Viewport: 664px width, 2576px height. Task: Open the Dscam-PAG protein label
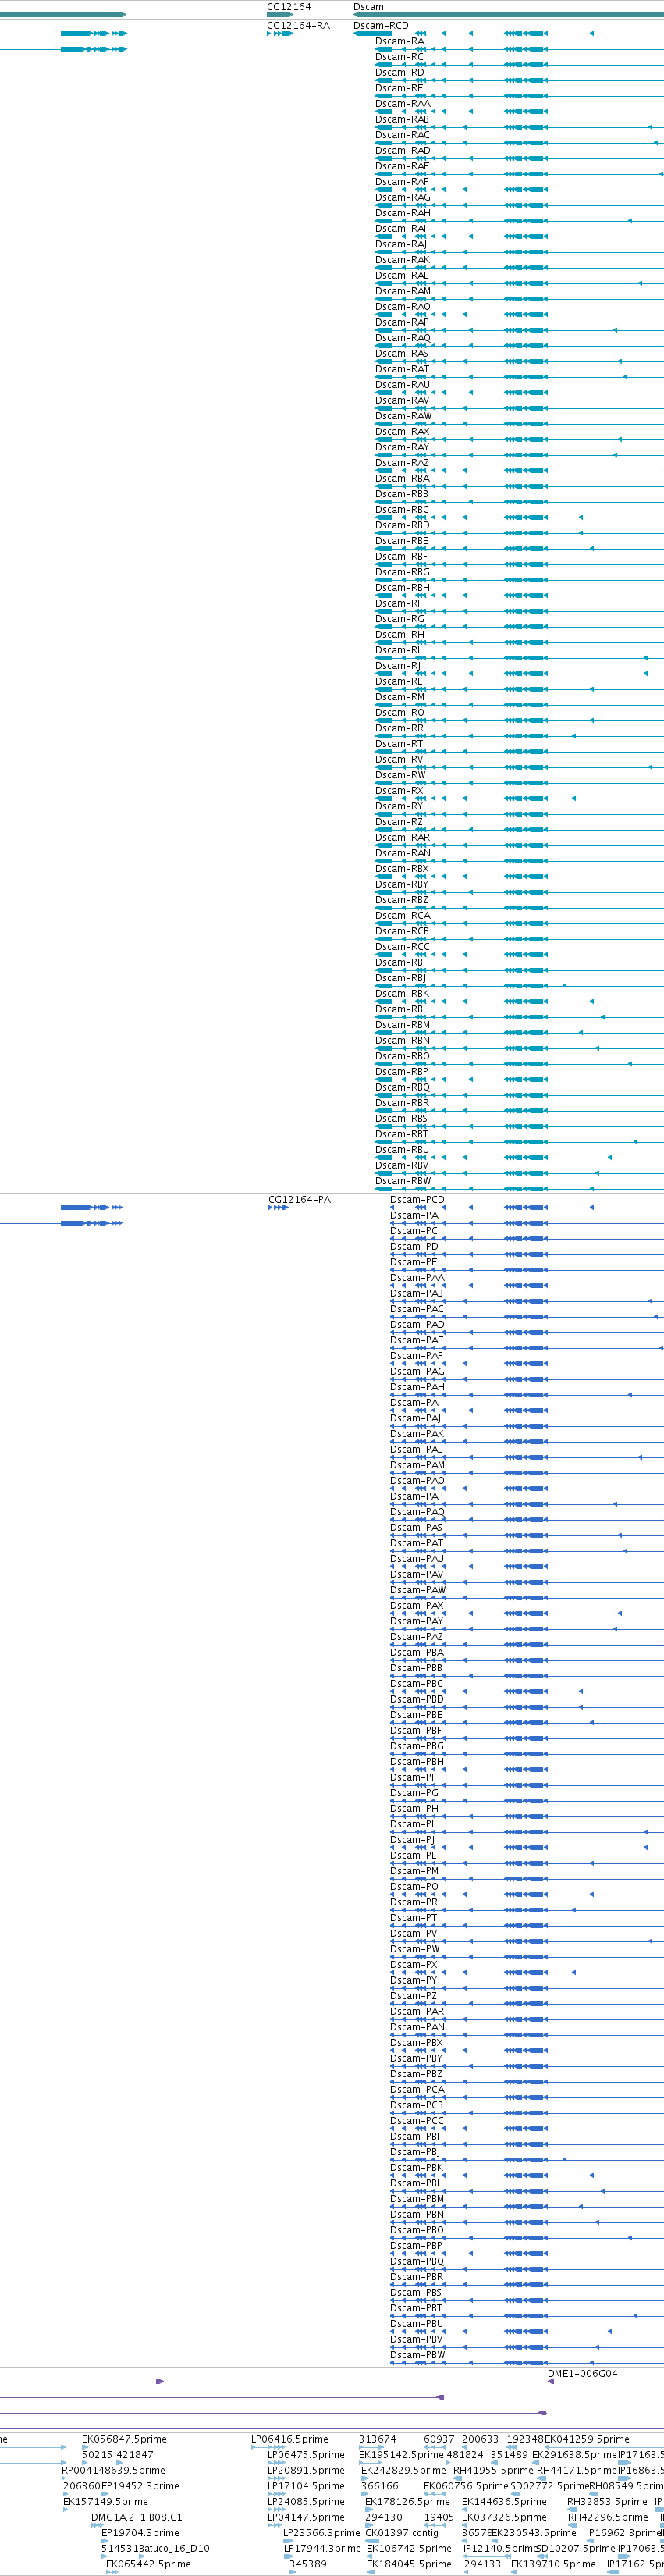click(417, 1371)
